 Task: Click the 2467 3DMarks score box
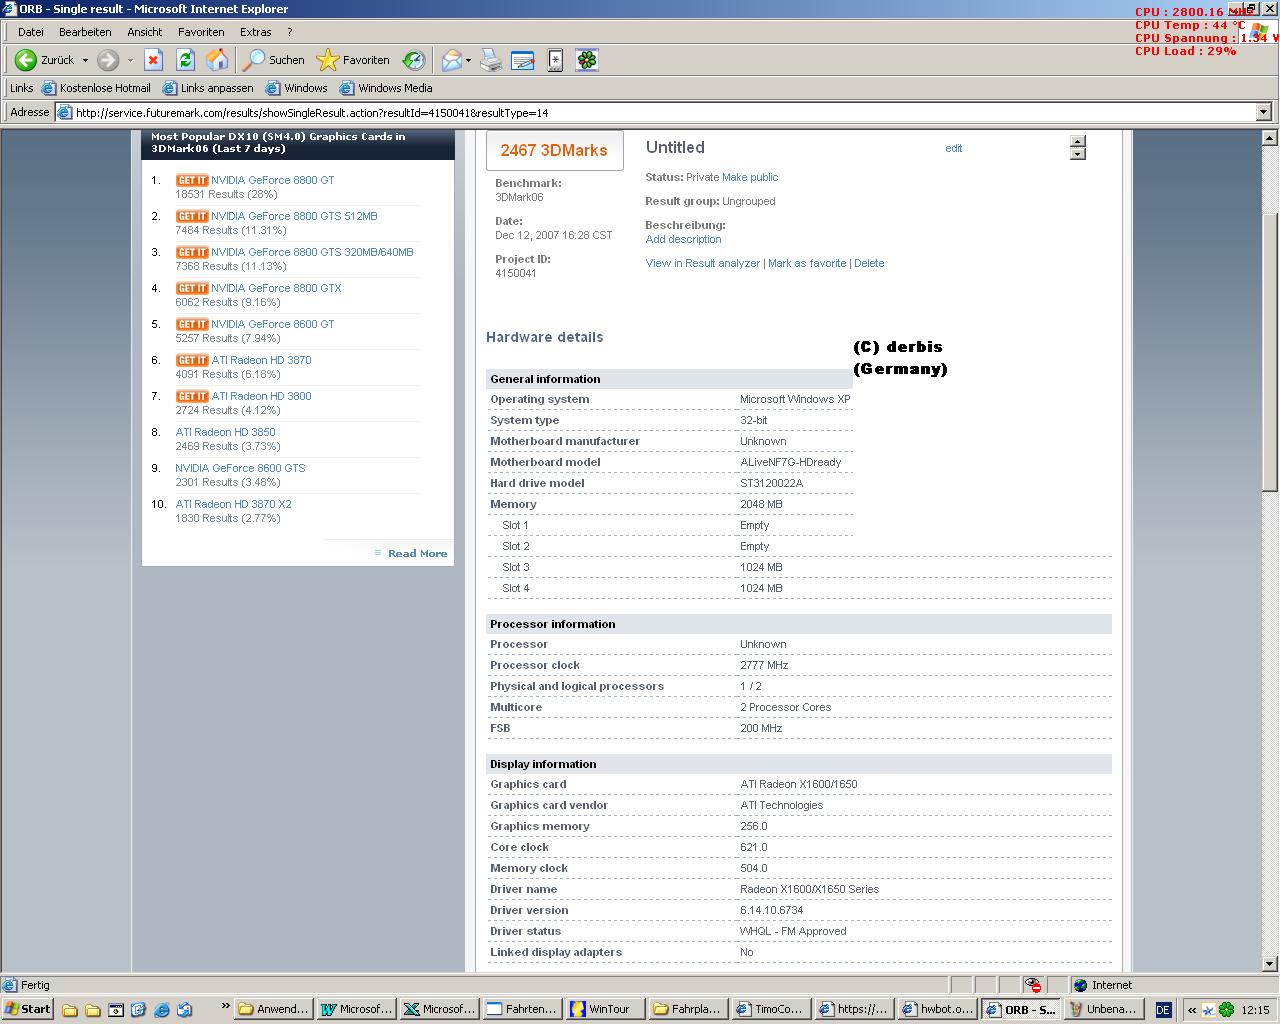[554, 150]
